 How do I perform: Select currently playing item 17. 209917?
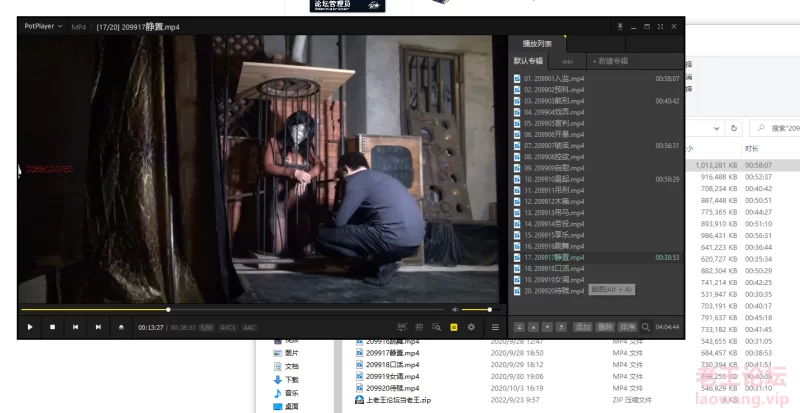(596, 257)
